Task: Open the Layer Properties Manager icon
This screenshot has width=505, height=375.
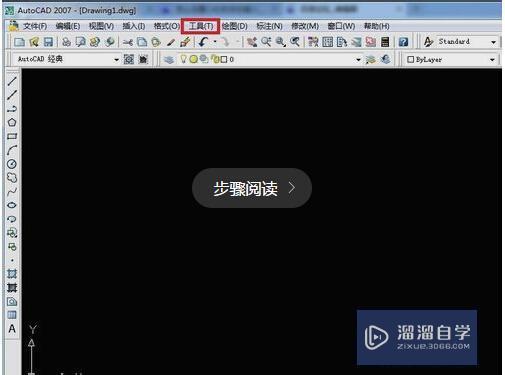Action: [169, 60]
